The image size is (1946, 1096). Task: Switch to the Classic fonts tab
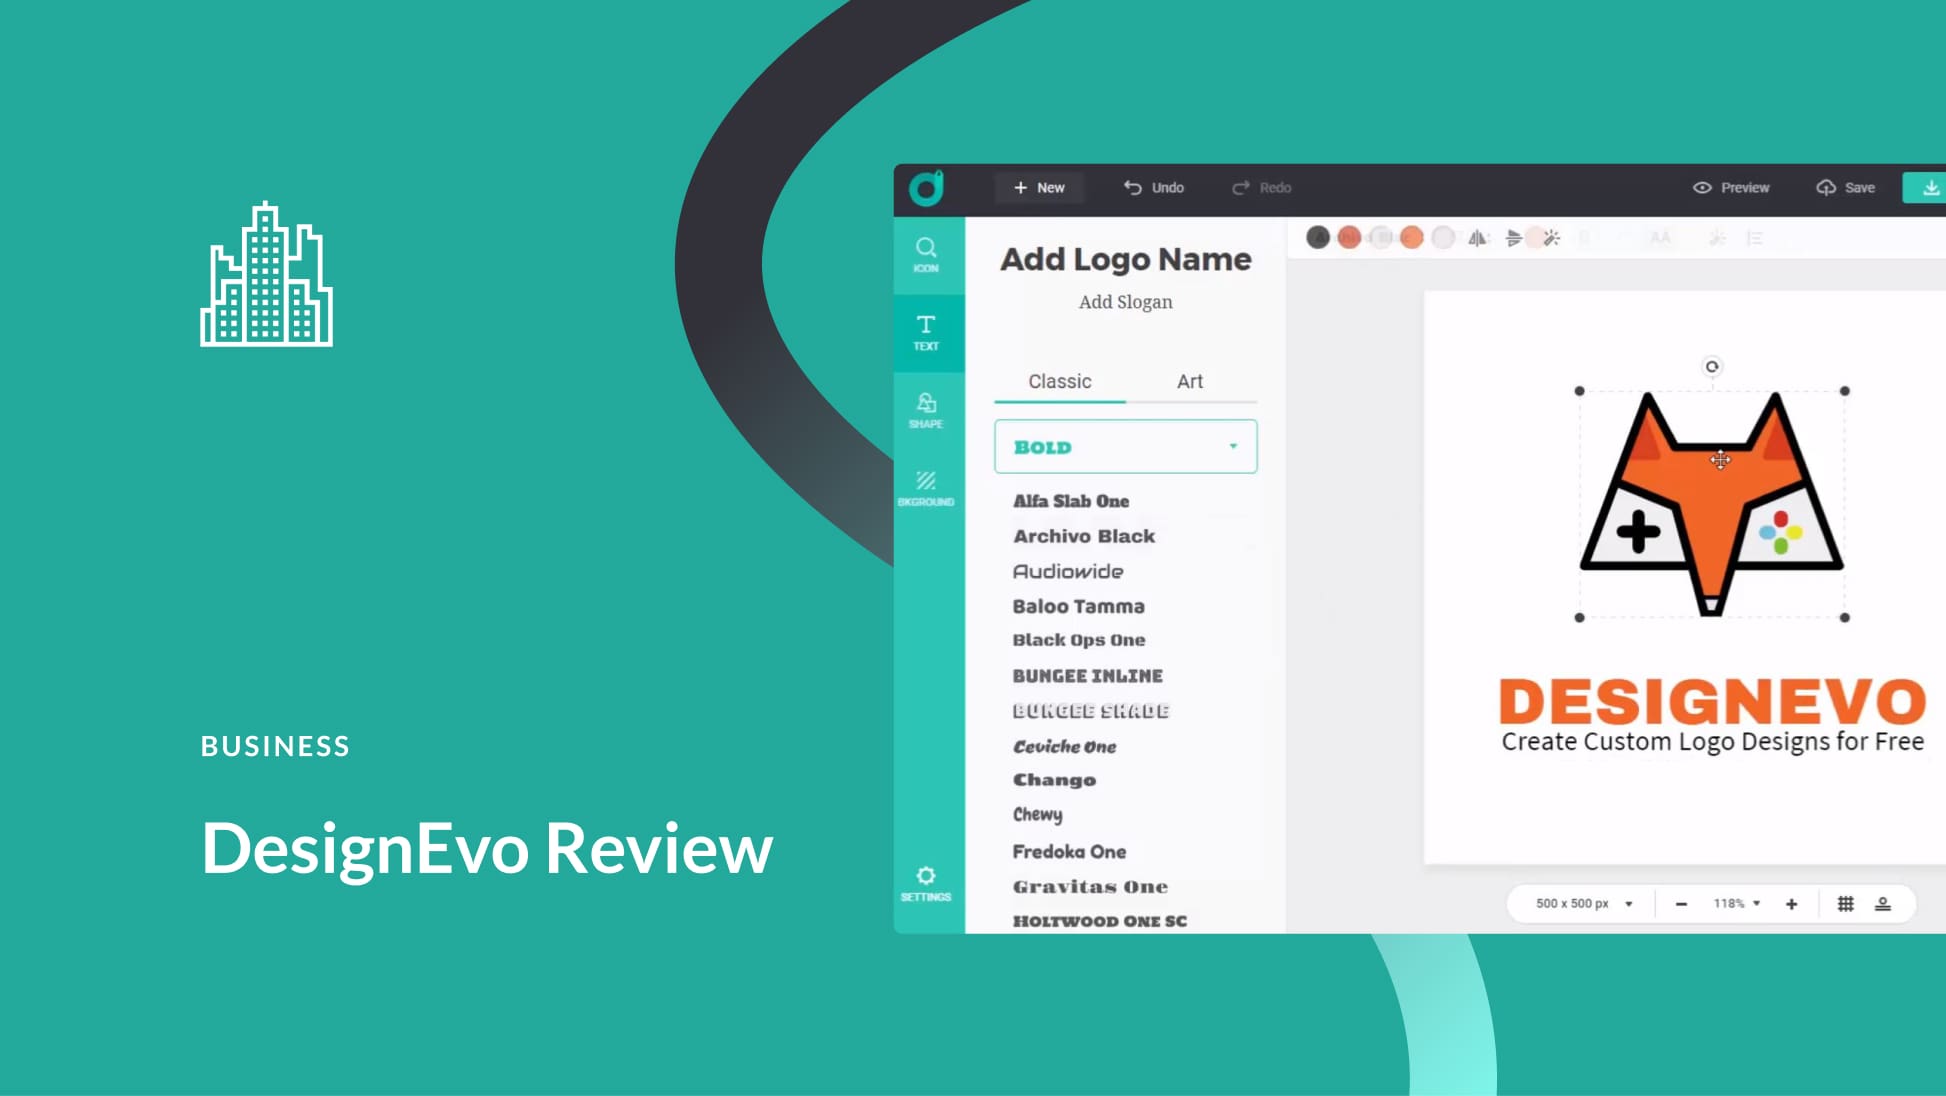coord(1060,381)
